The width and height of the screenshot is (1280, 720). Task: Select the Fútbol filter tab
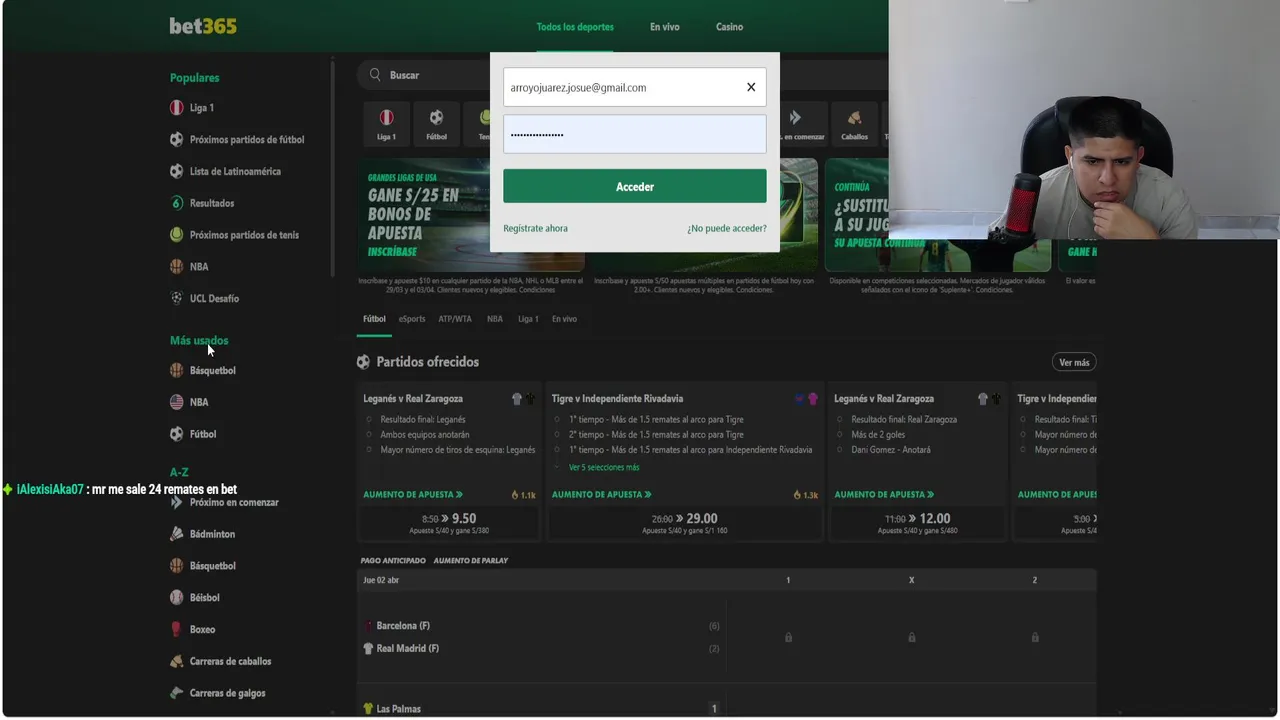374,319
